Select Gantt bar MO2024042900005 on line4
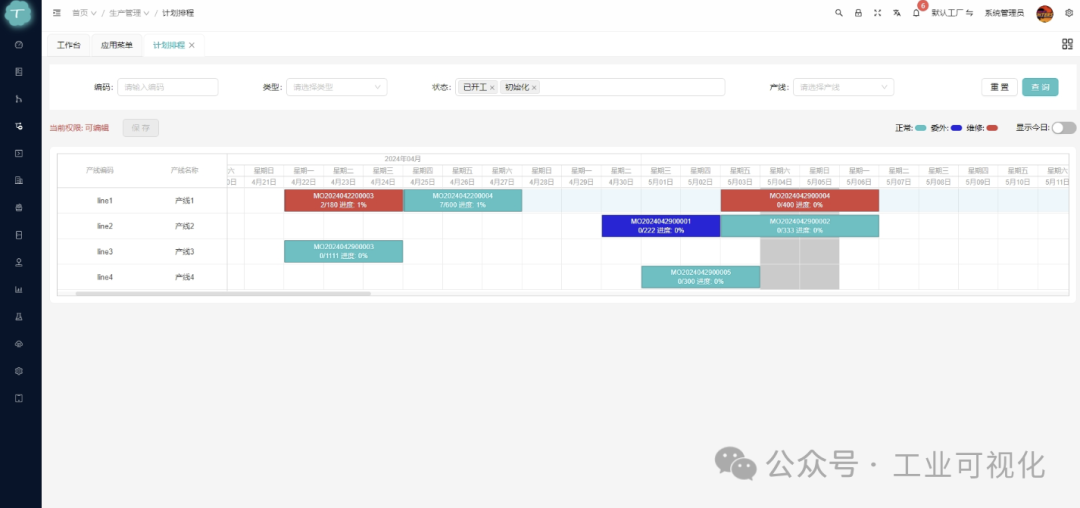 (700, 277)
